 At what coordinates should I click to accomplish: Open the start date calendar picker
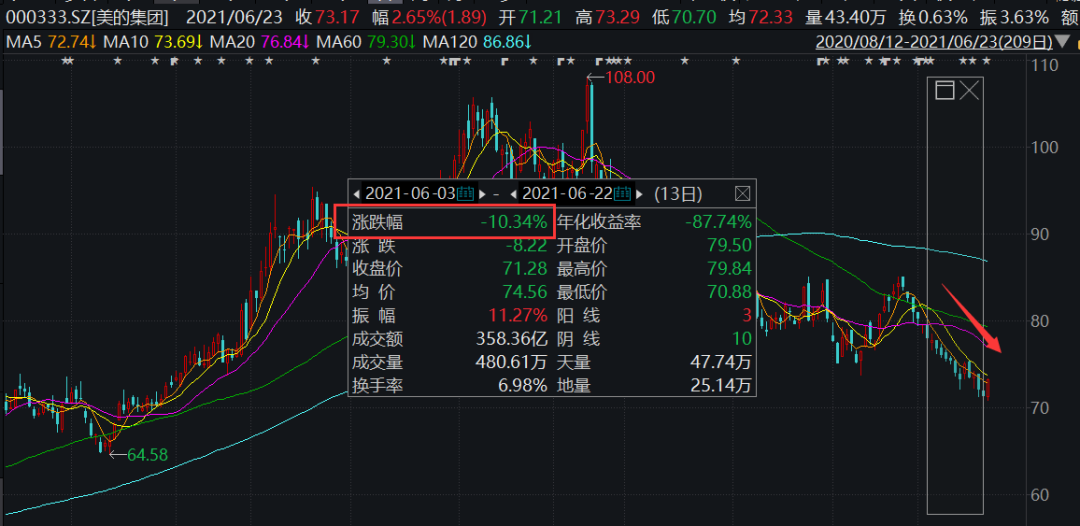(466, 193)
